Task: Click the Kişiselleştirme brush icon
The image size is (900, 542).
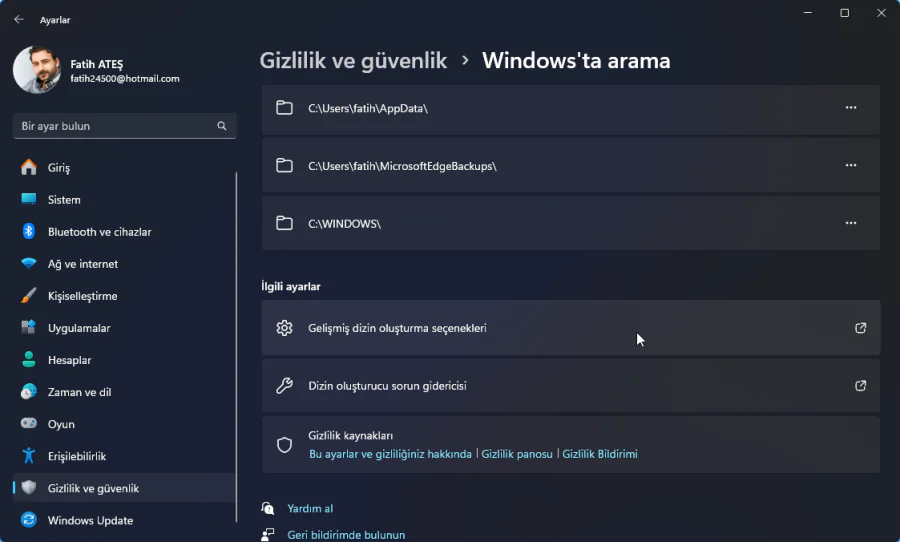Action: click(29, 296)
